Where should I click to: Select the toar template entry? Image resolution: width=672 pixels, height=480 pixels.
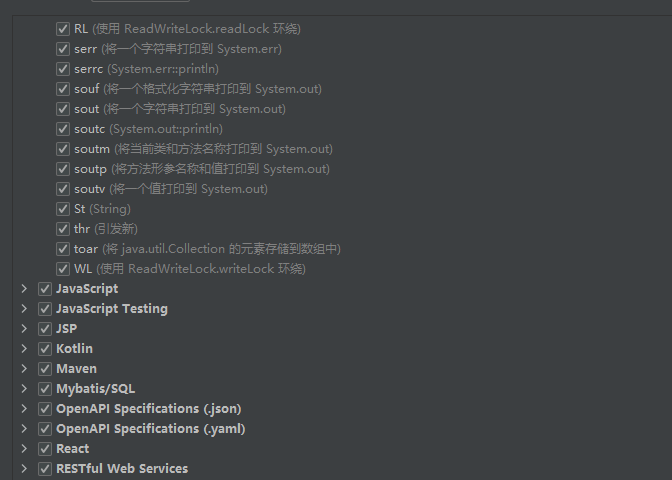click(207, 249)
